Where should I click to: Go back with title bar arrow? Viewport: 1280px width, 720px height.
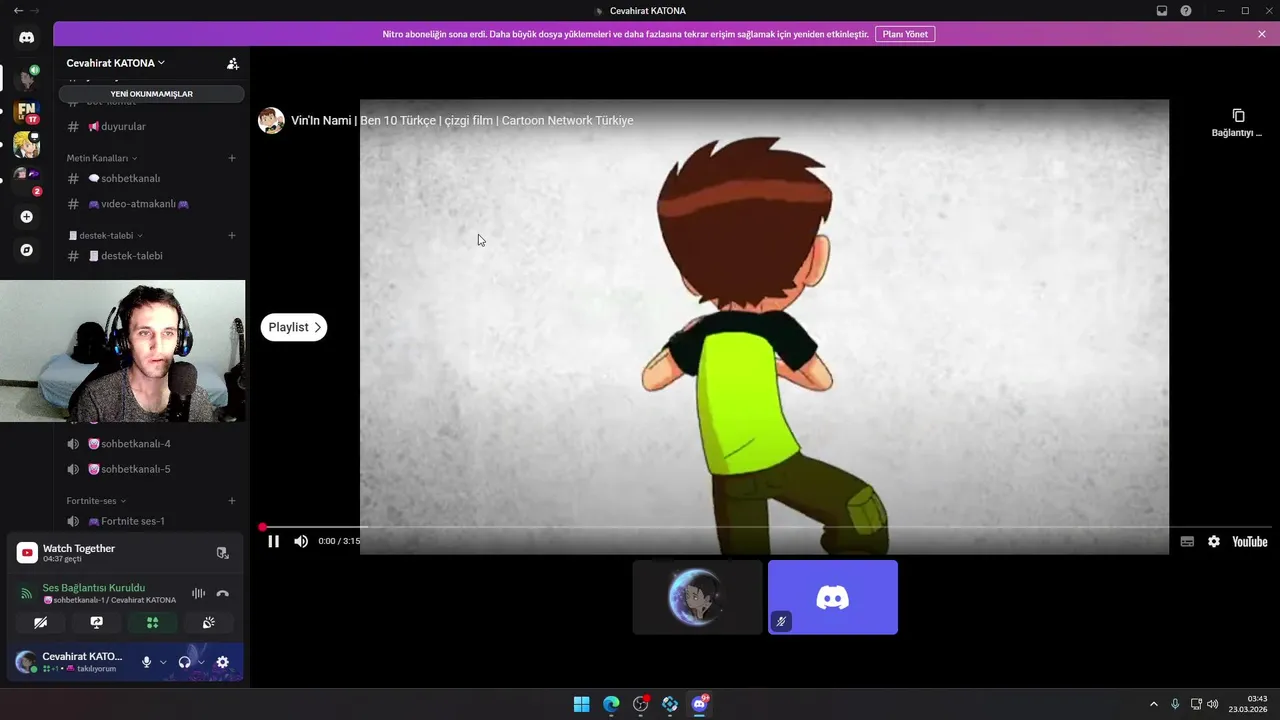tap(18, 11)
